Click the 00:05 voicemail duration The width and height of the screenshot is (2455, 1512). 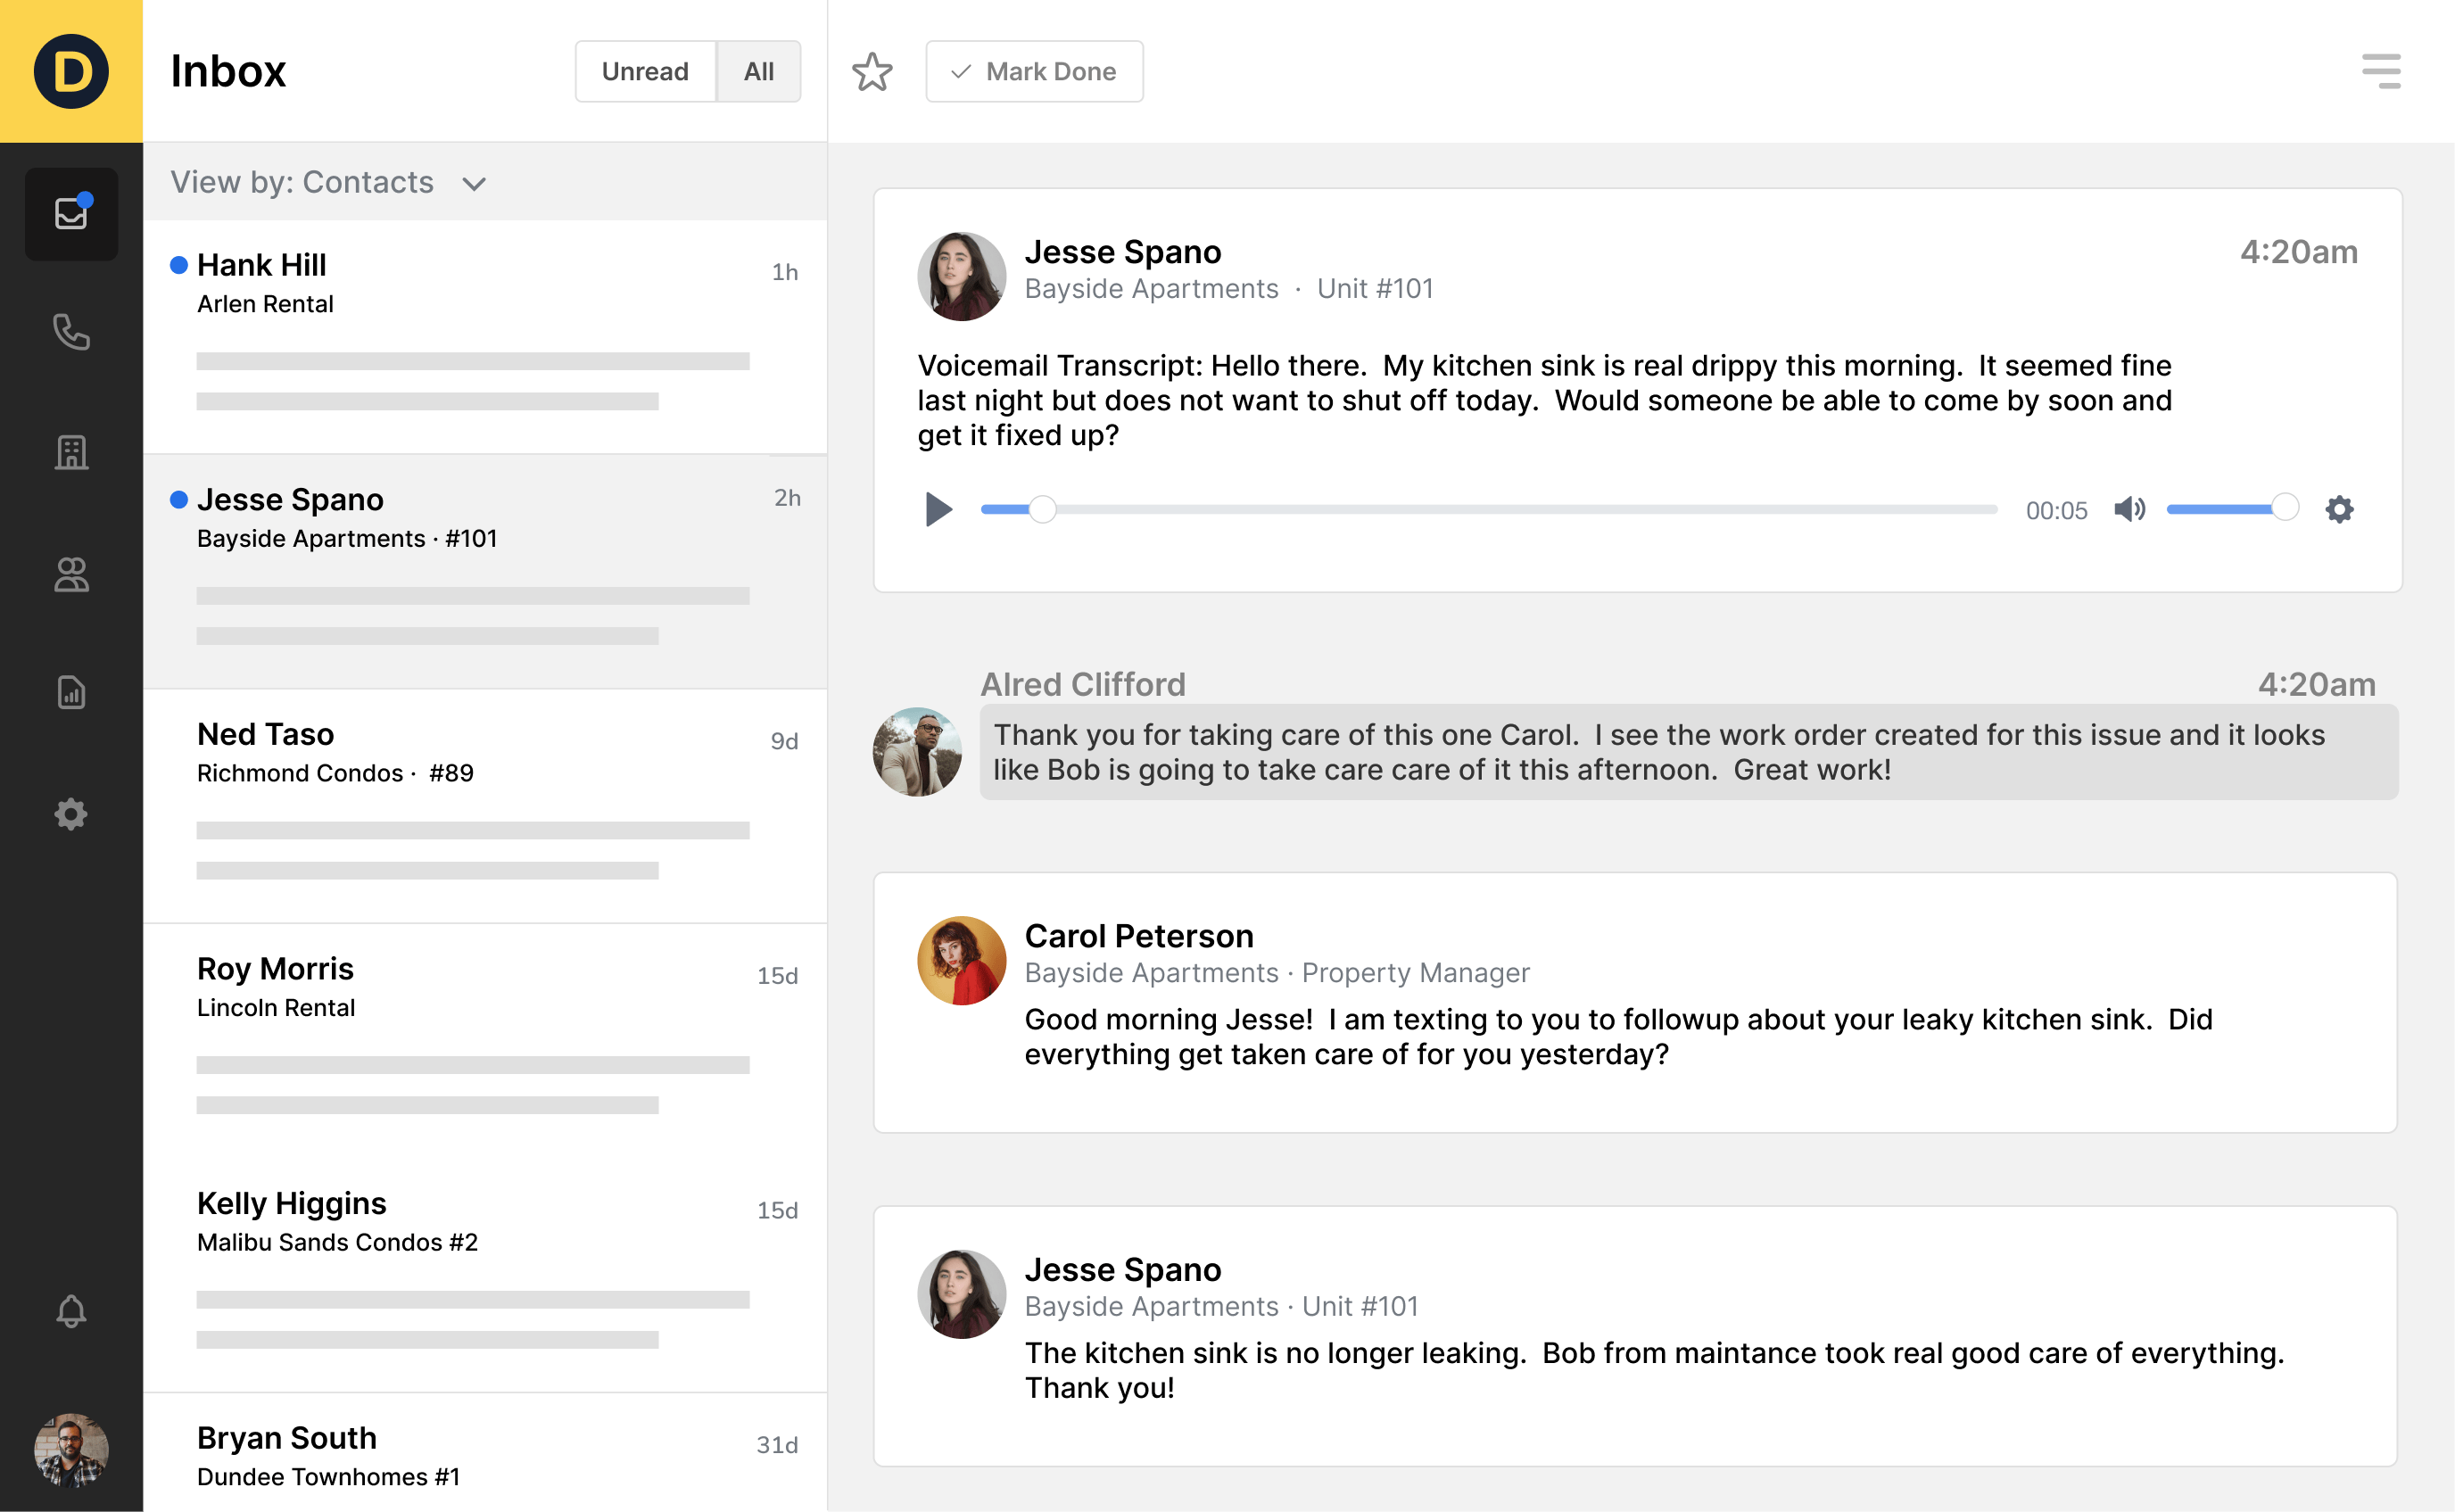coord(2056,511)
